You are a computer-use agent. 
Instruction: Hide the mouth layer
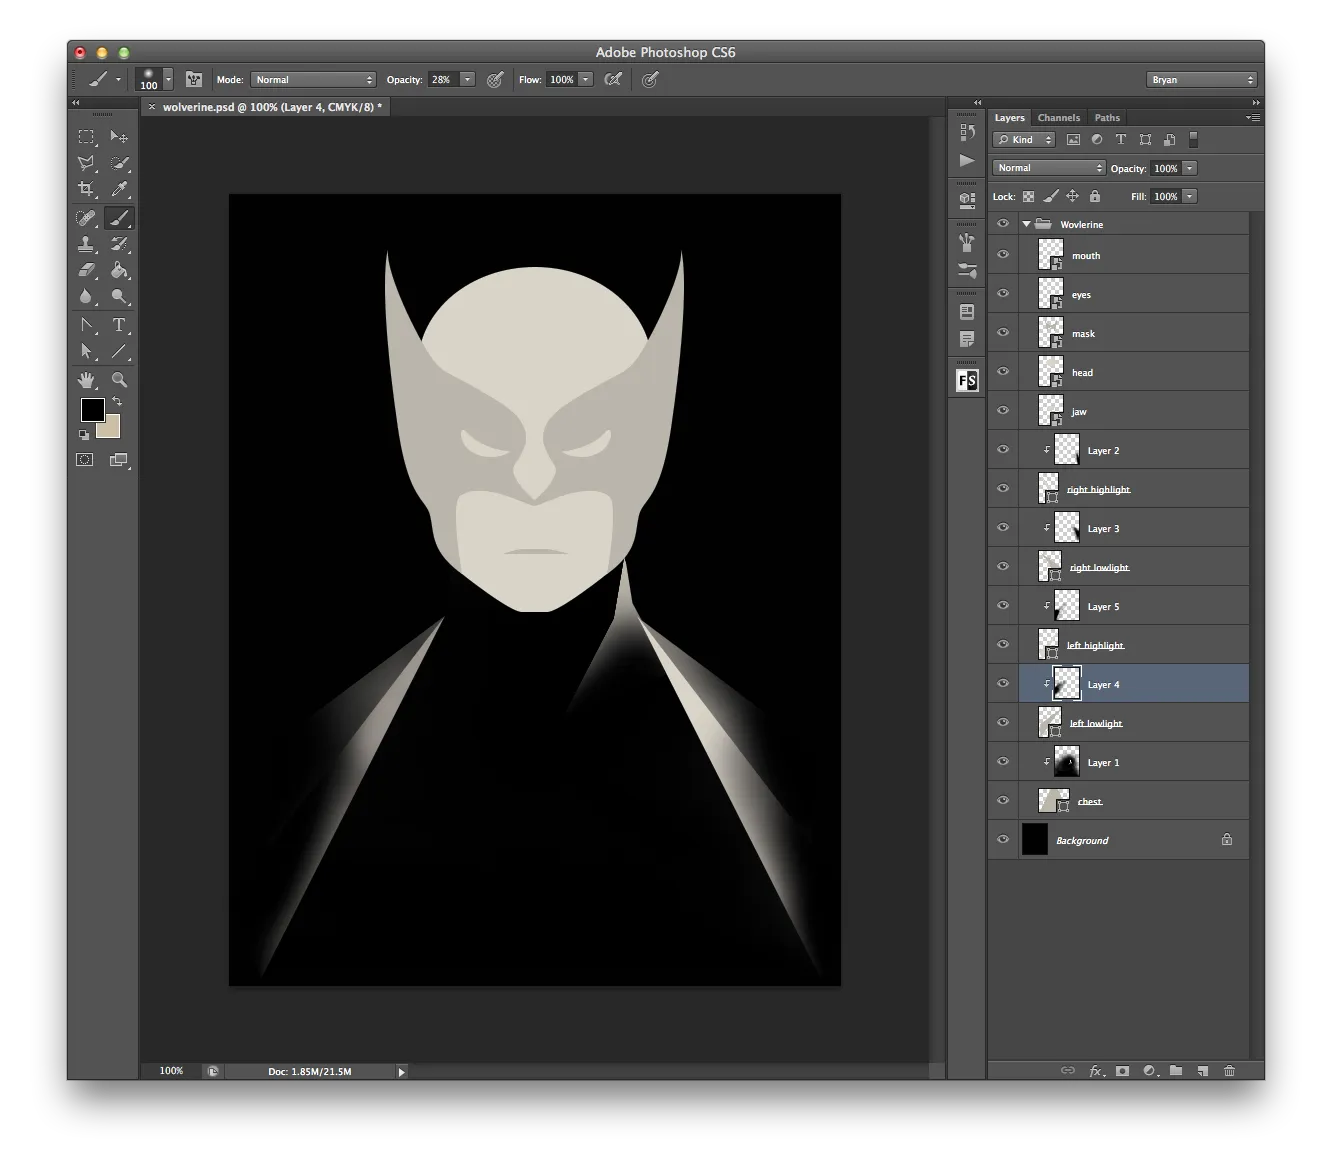click(1003, 255)
